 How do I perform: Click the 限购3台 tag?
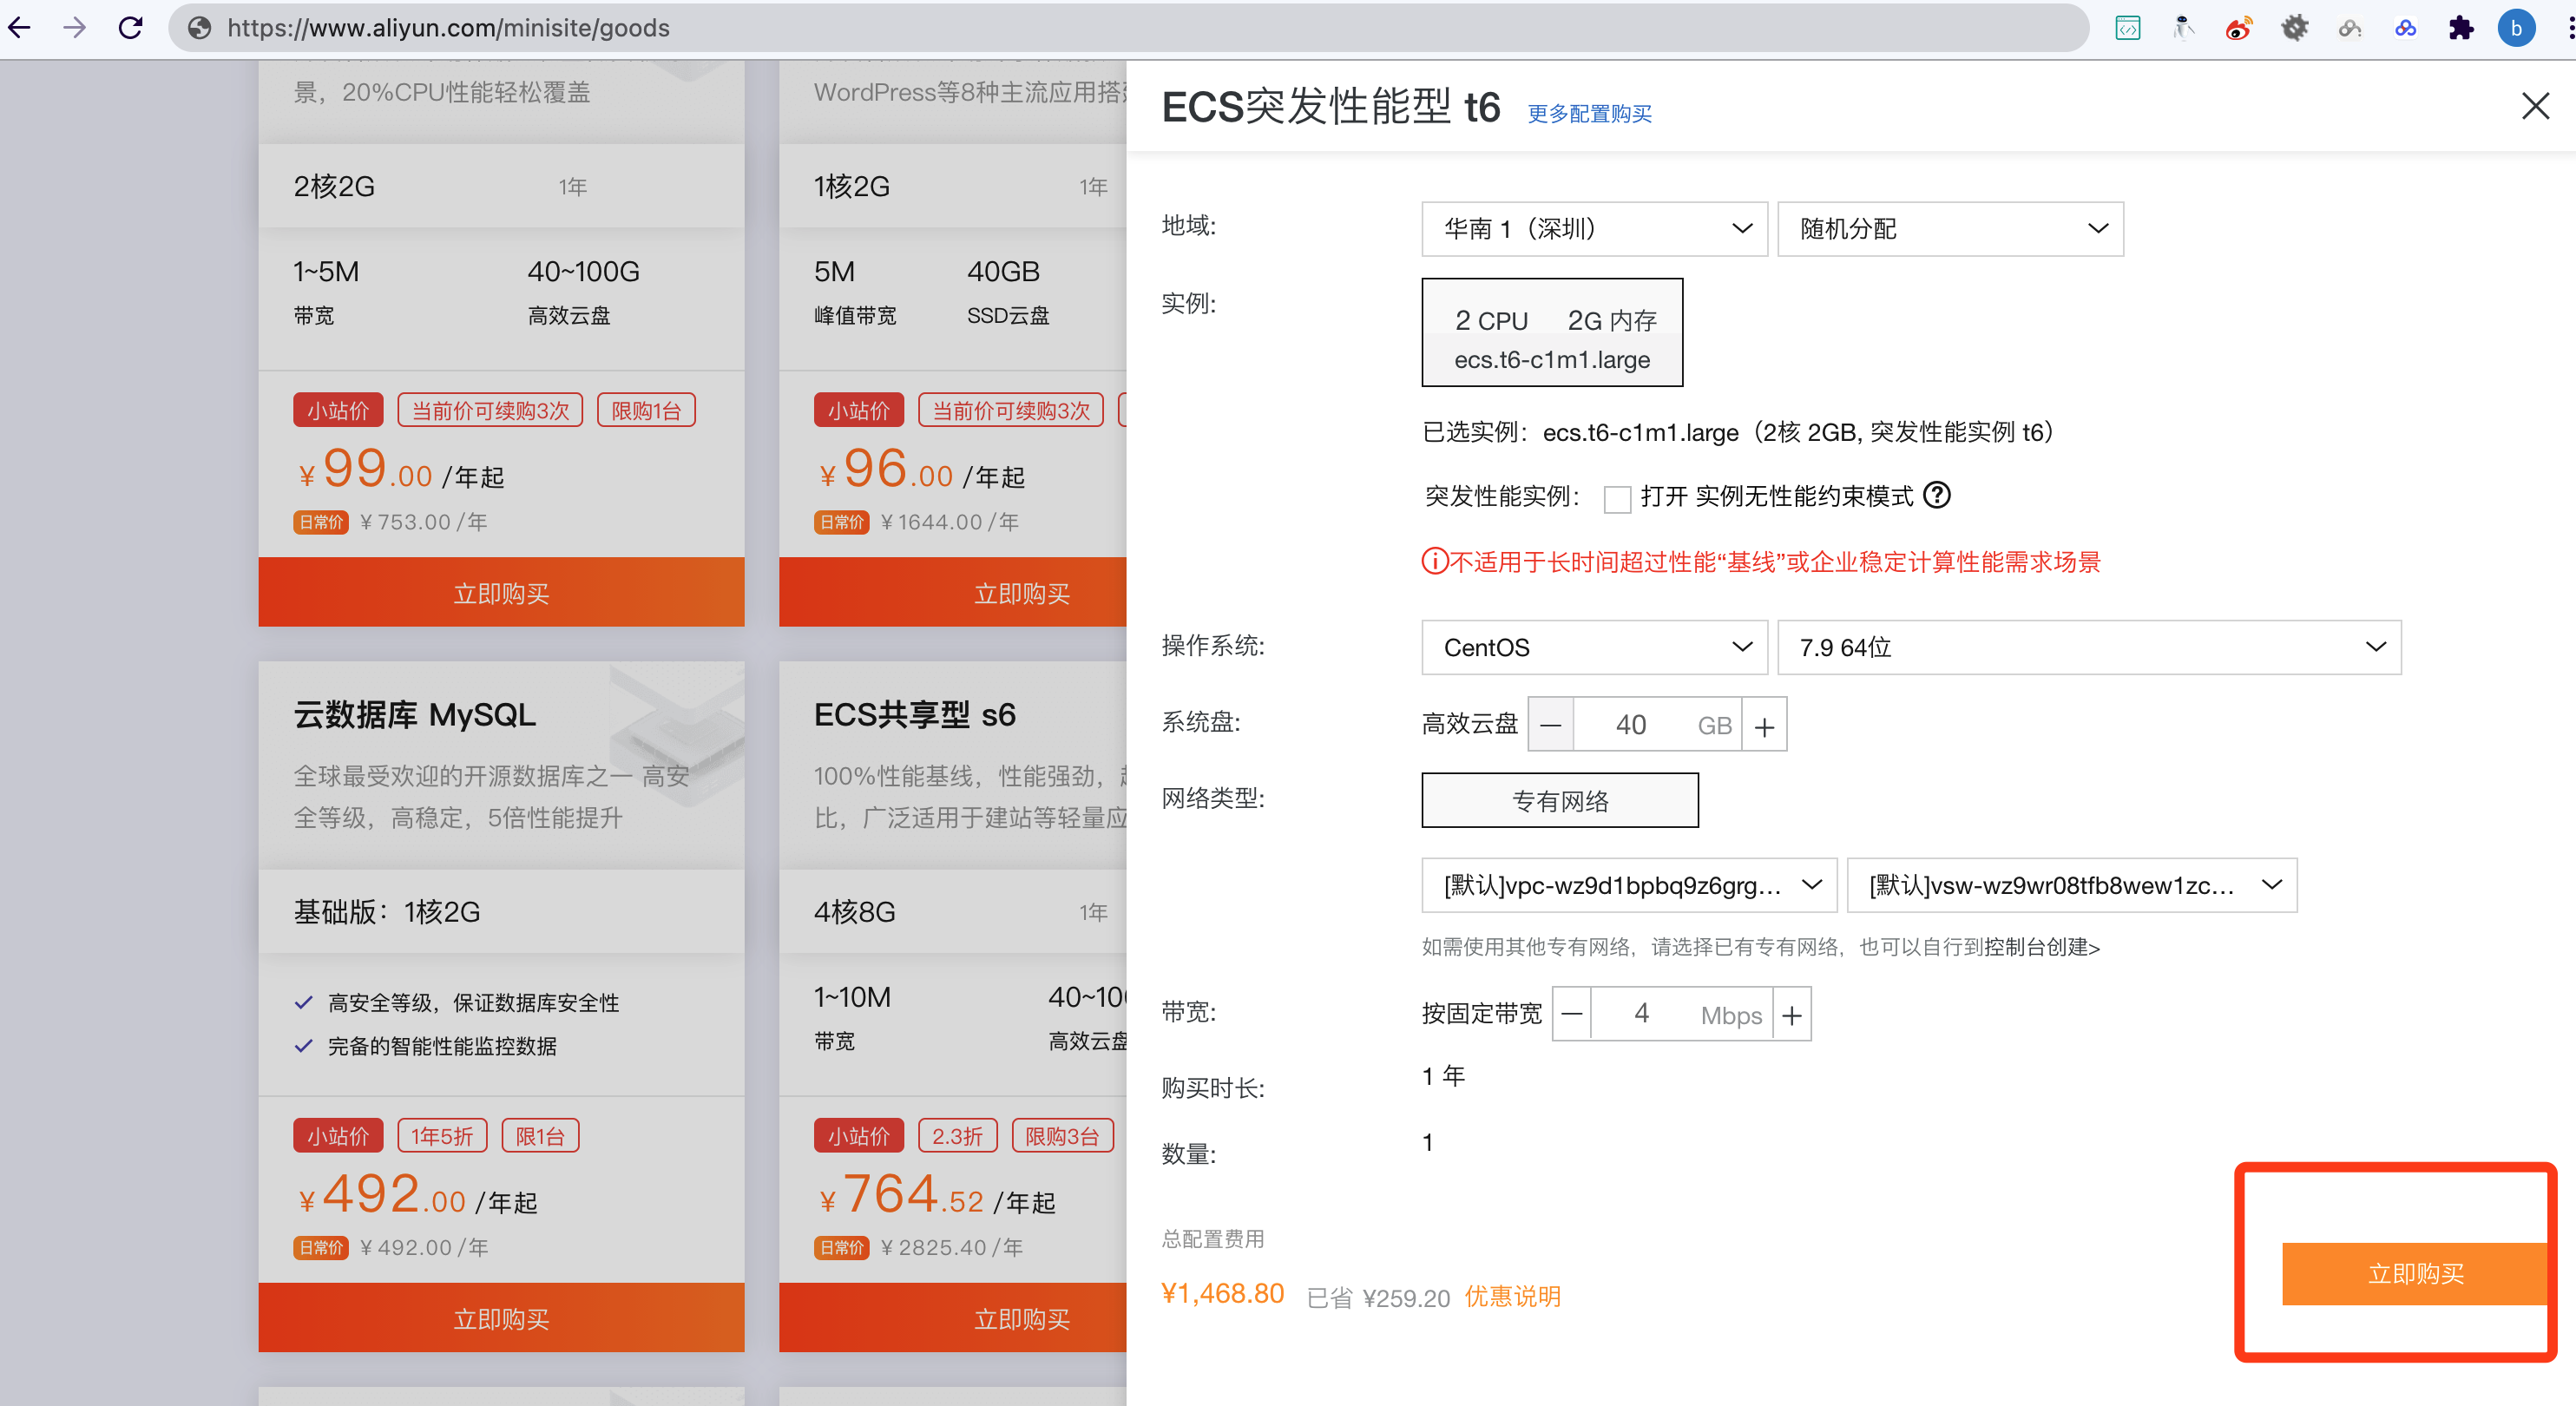1062,1136
